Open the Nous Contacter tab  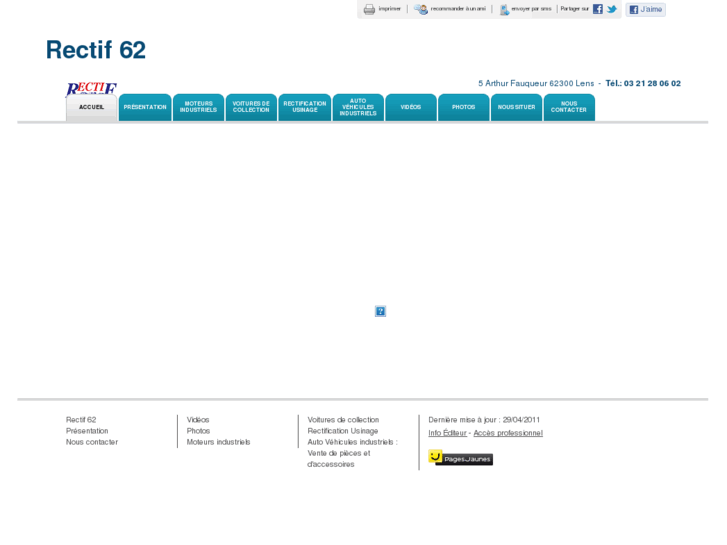coord(569,108)
